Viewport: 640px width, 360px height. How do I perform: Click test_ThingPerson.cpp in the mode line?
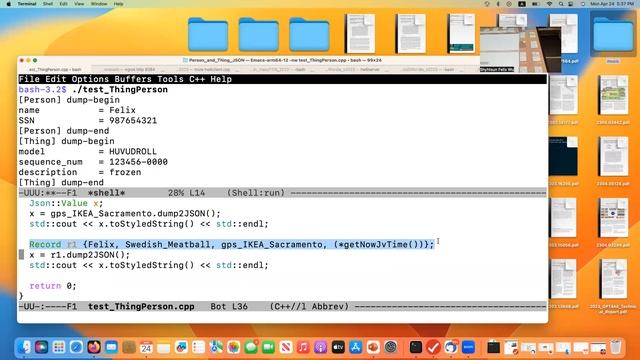[x=141, y=306]
